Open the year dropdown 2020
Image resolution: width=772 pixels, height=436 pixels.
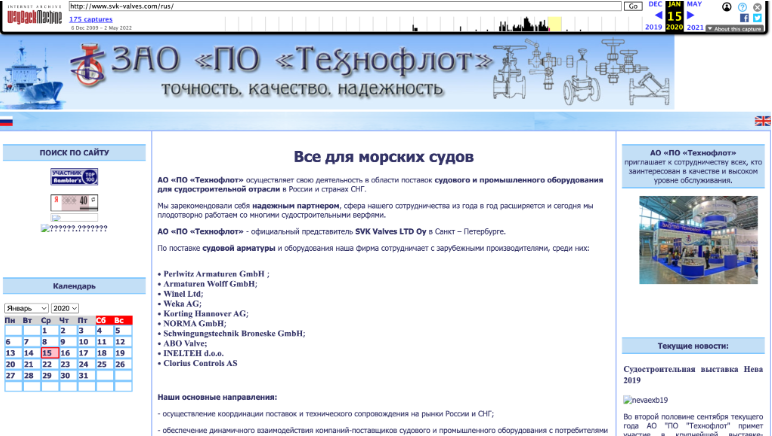click(x=64, y=308)
